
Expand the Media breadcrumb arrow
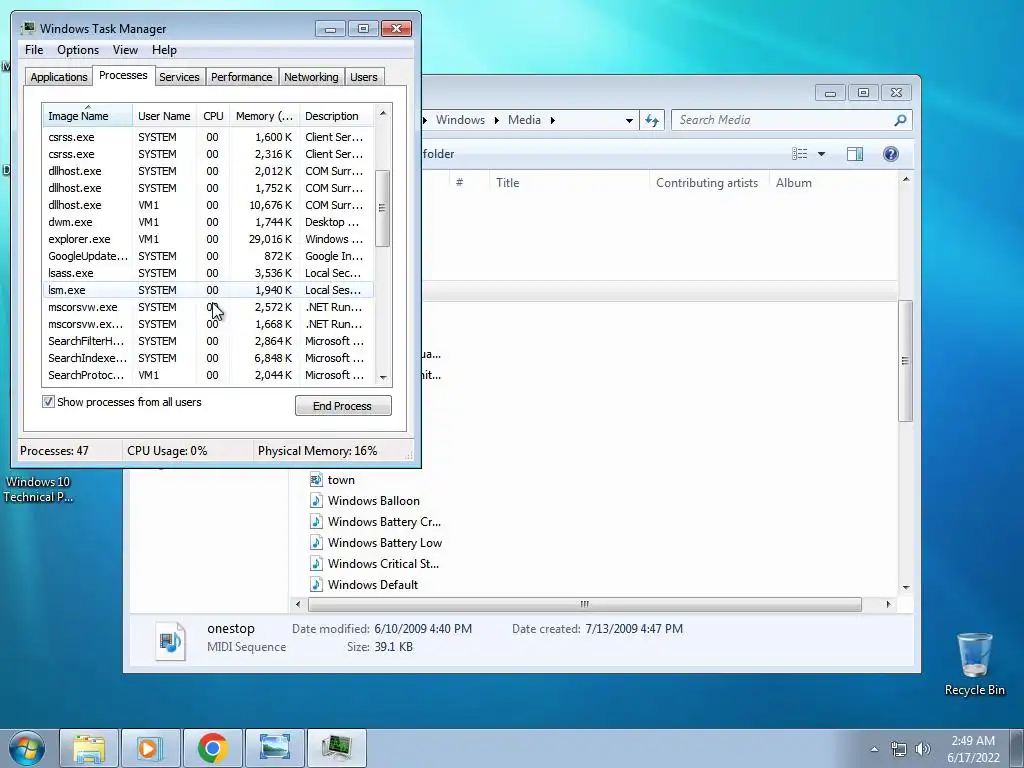[x=552, y=120]
